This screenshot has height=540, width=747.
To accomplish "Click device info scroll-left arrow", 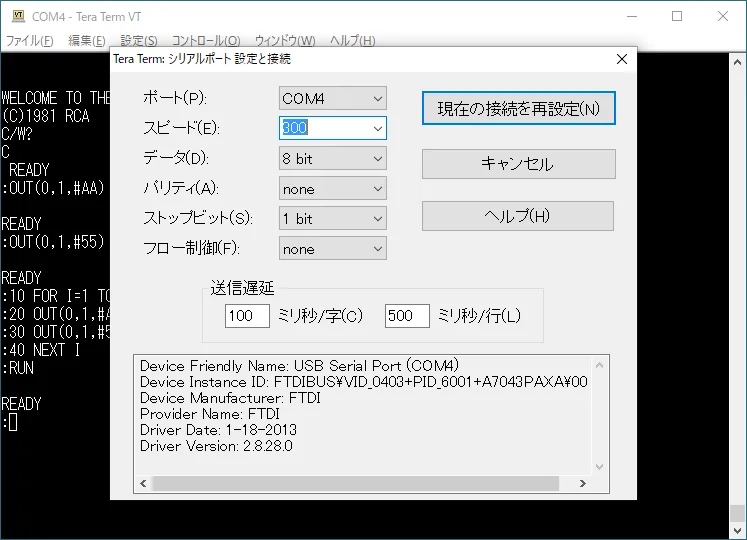I will click(x=143, y=483).
